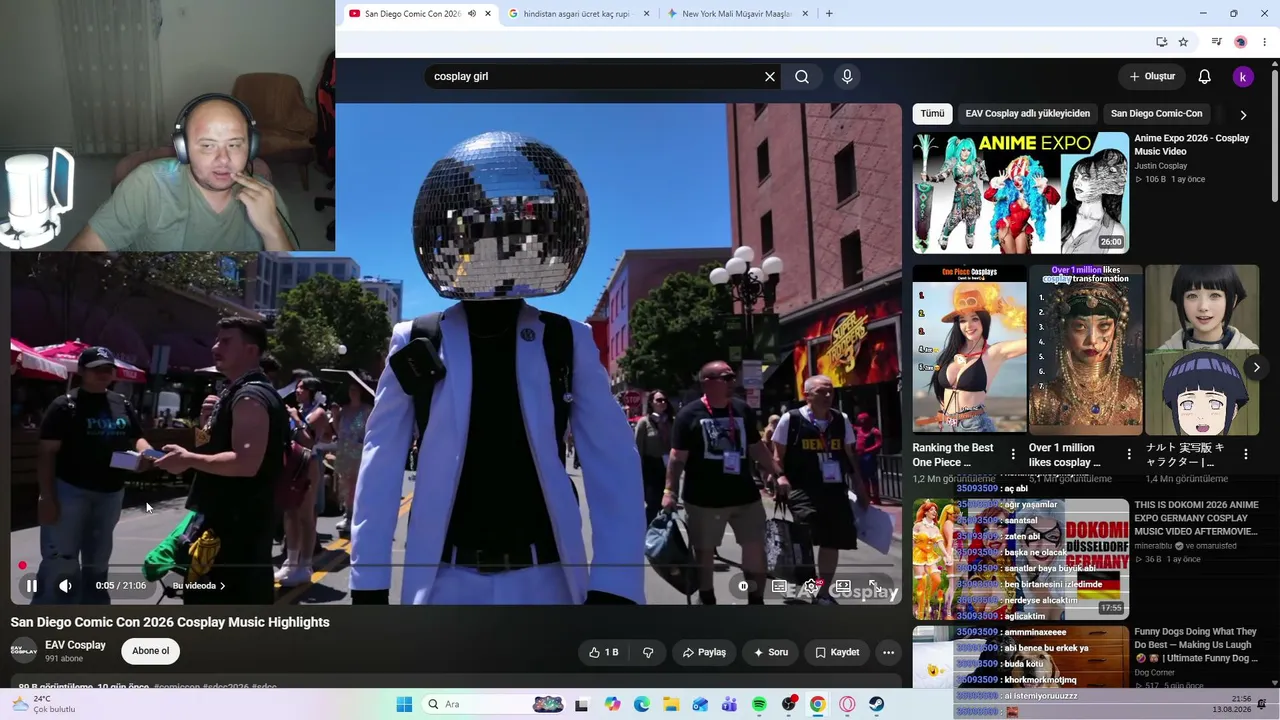1280x720 pixels.
Task: Click the Paylaş share button
Action: point(704,652)
